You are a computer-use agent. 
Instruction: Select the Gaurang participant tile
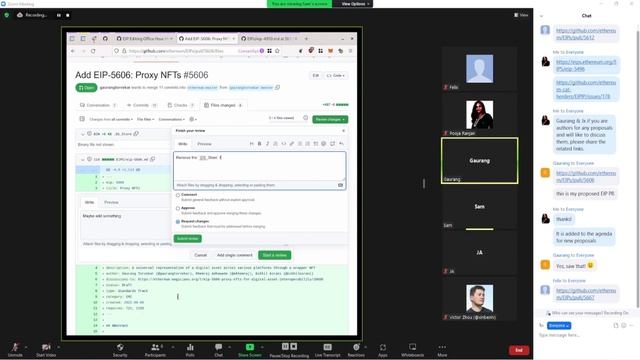click(x=480, y=160)
